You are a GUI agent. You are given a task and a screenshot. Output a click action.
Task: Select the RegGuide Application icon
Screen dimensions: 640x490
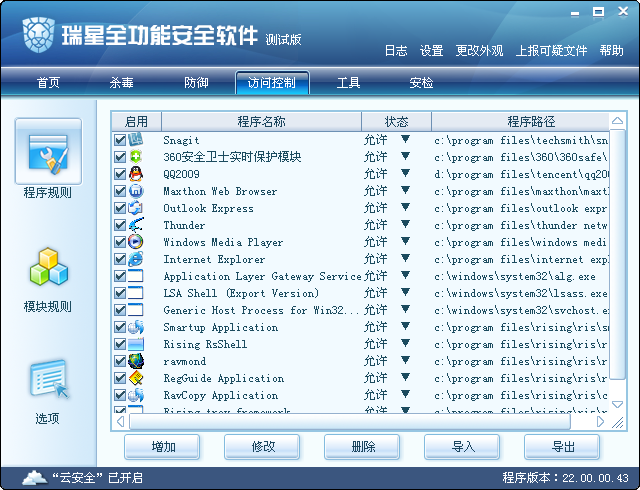[x=136, y=378]
